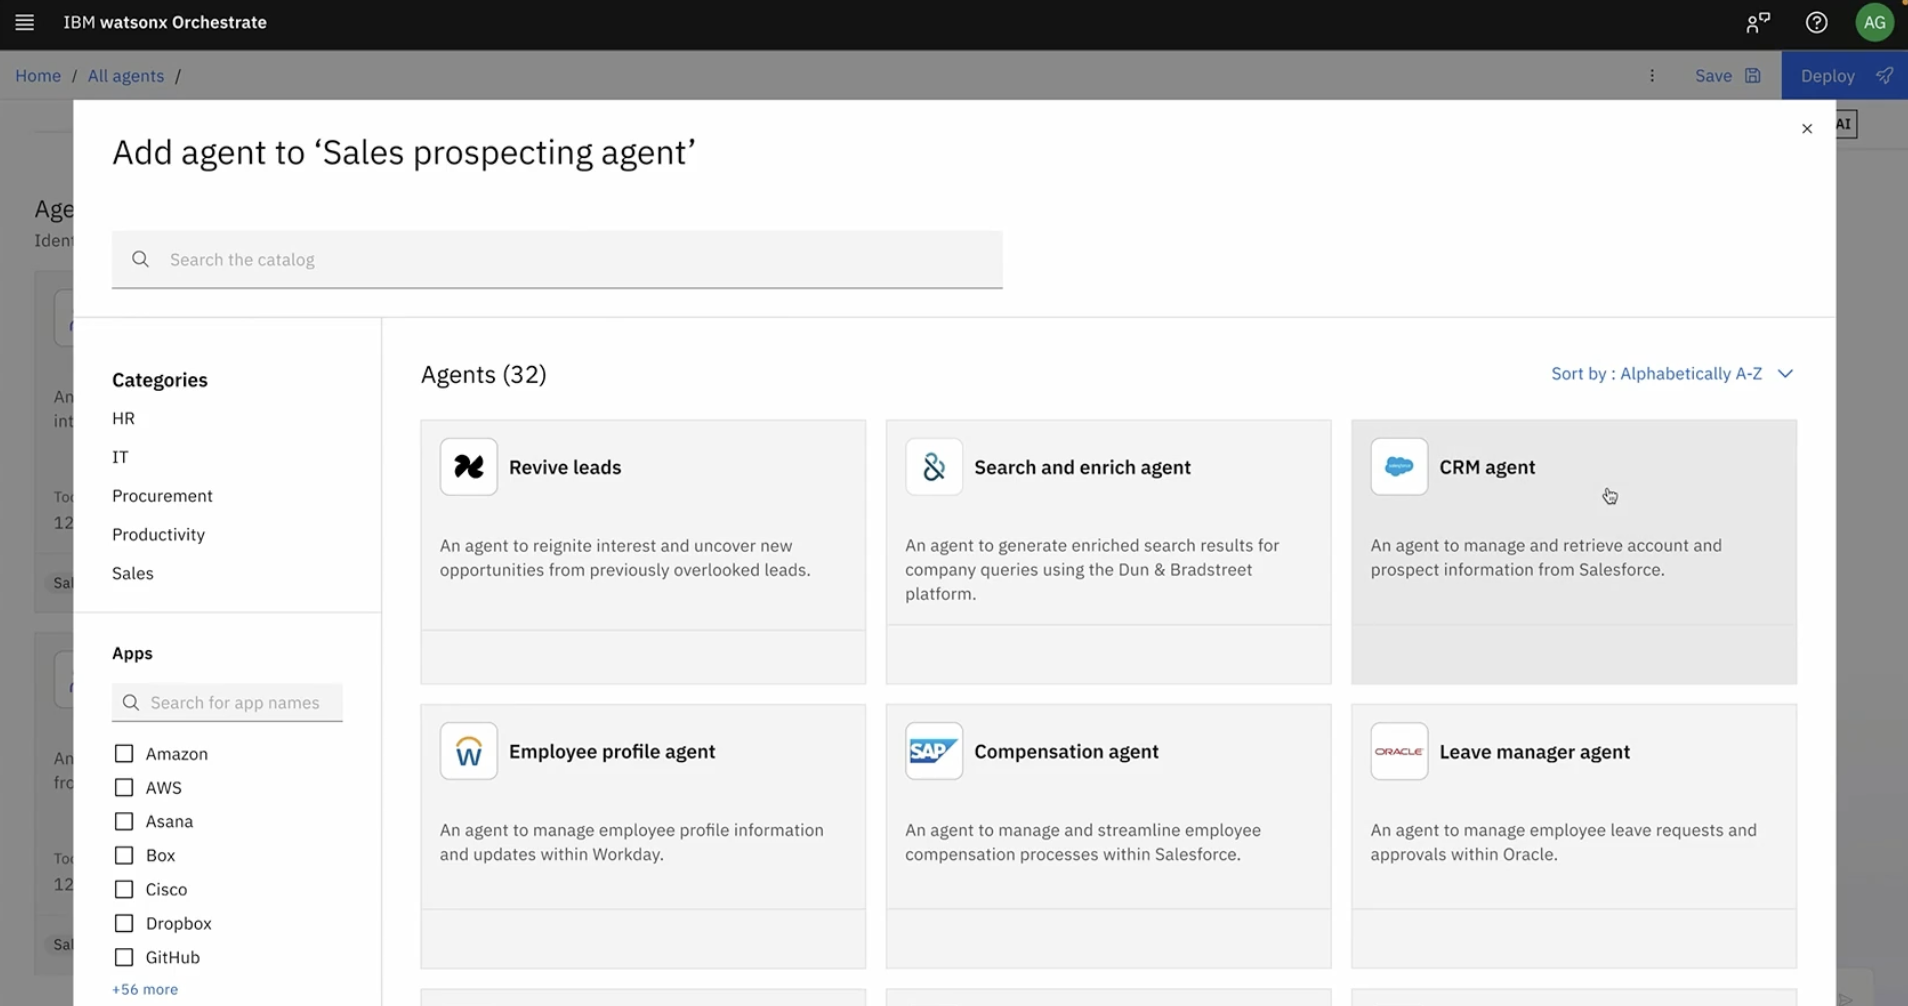Click the sort dropdown chevron arrow

[1785, 373]
